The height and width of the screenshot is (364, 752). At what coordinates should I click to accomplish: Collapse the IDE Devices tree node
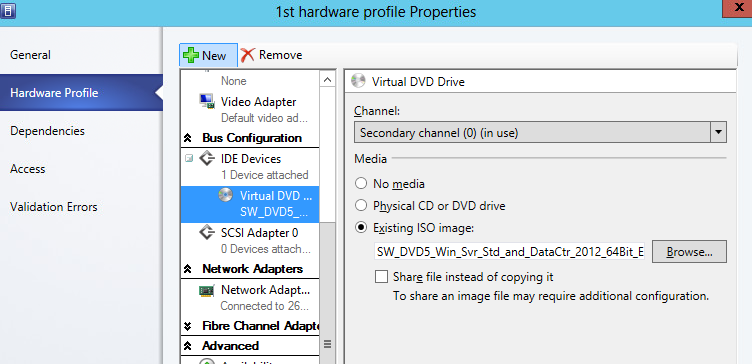[x=189, y=158]
